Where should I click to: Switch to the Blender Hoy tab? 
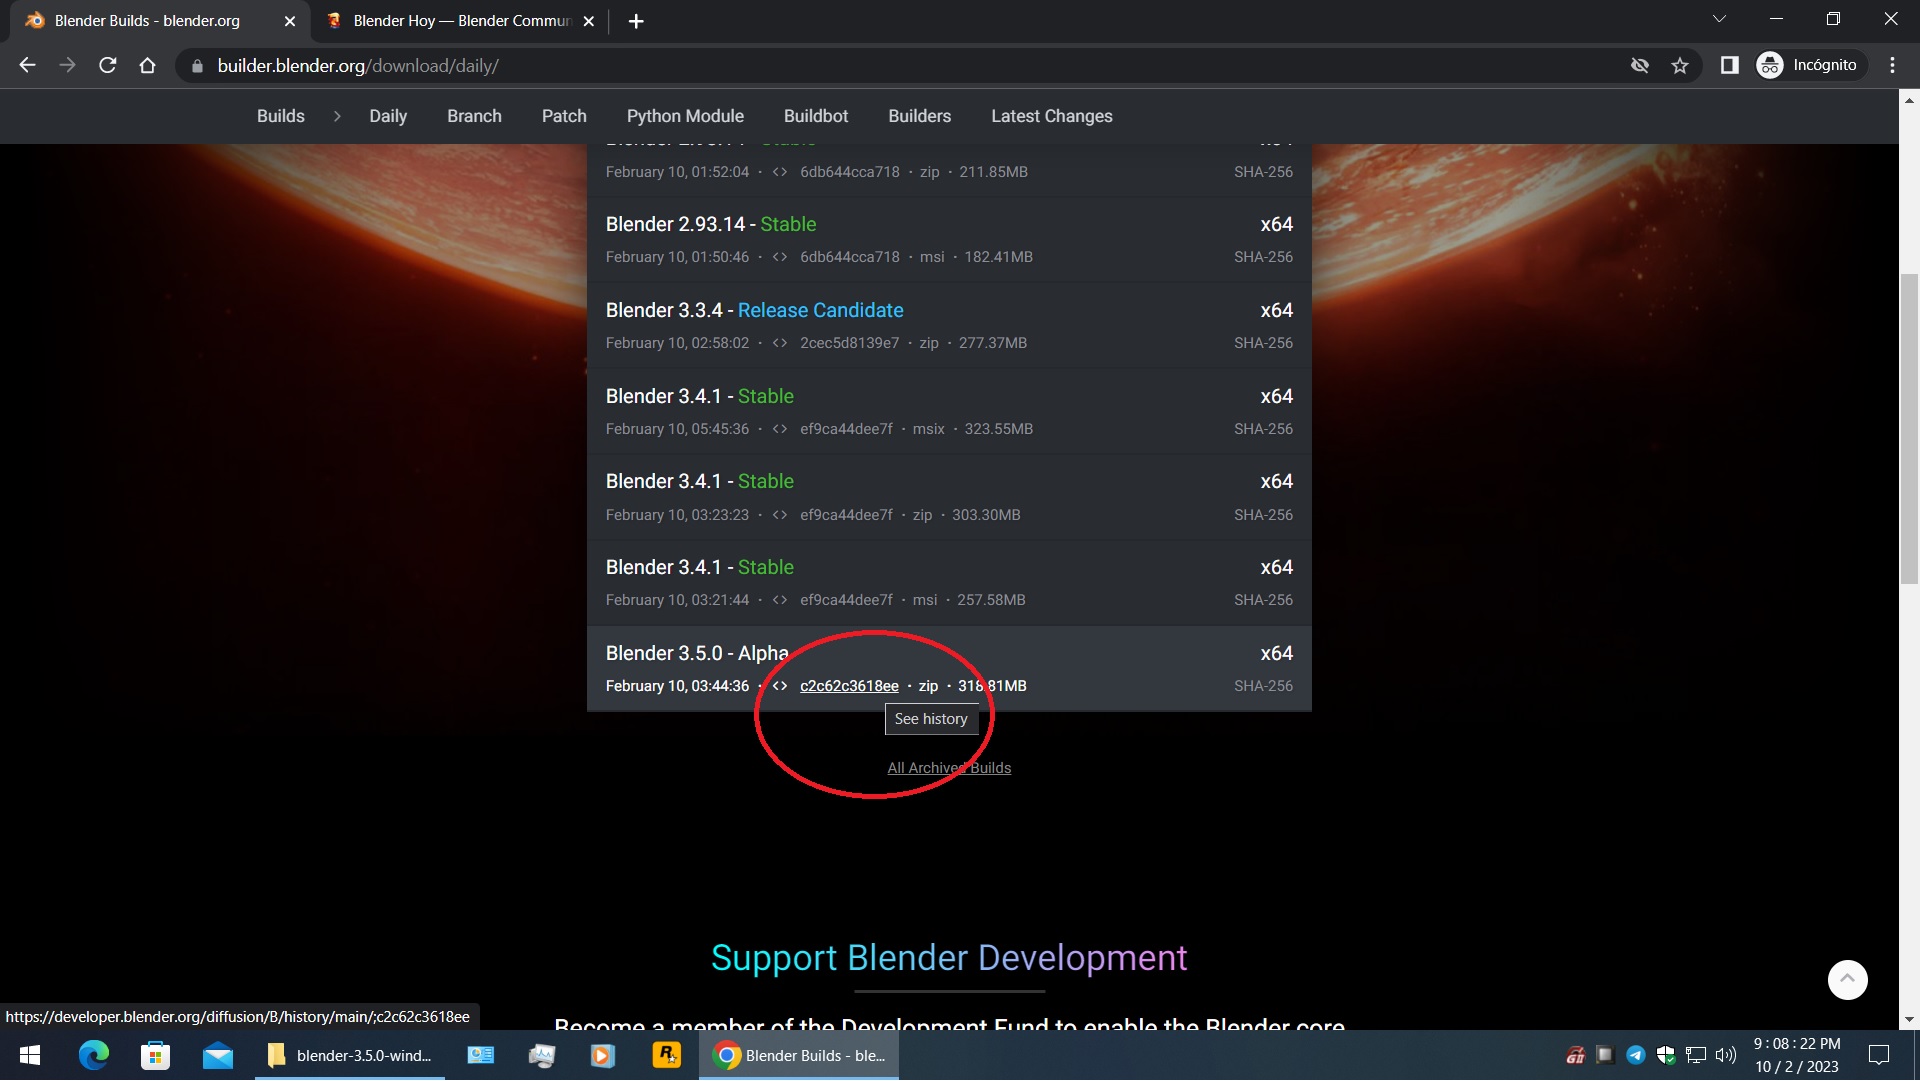(x=460, y=21)
